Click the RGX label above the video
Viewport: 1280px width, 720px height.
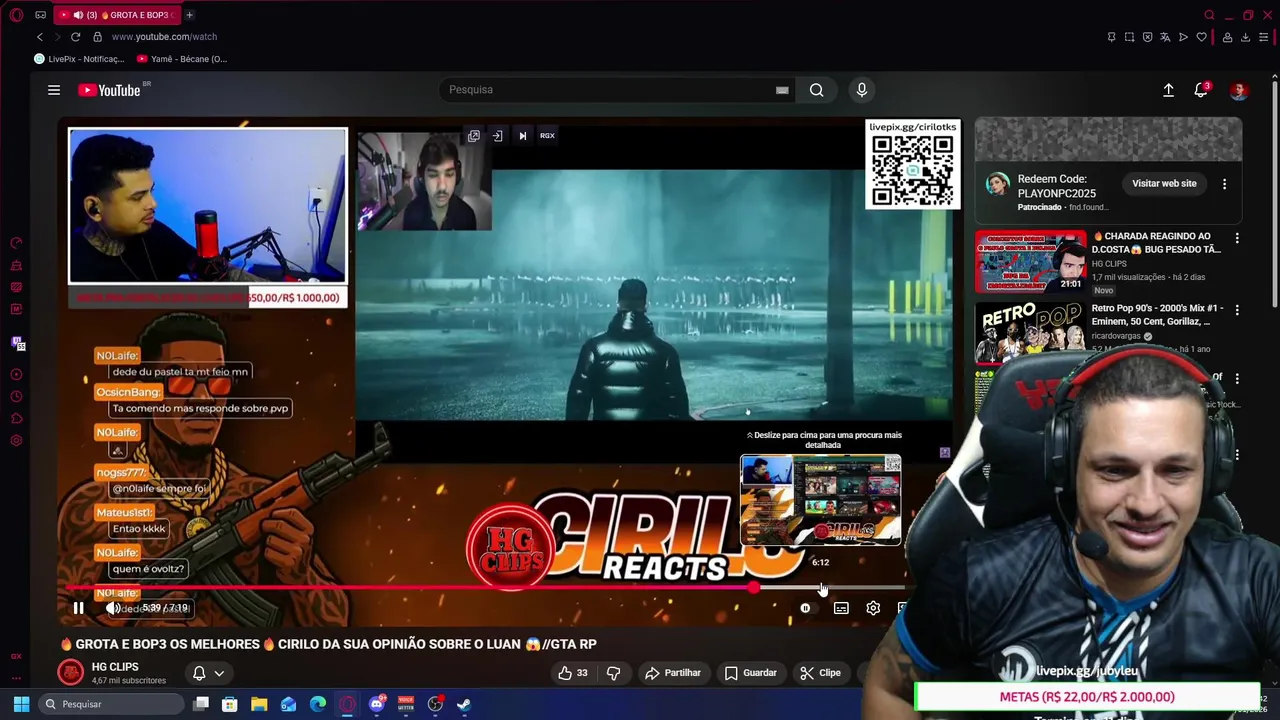click(547, 136)
